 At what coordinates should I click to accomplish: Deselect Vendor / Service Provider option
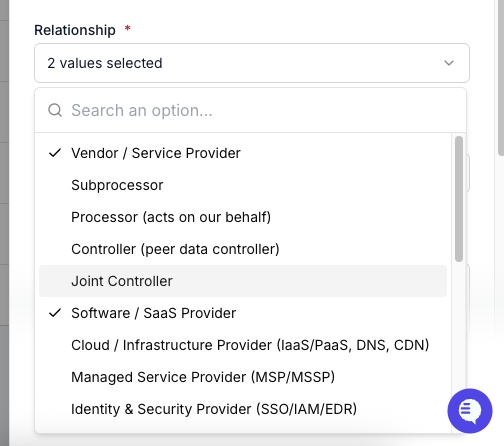(243, 153)
